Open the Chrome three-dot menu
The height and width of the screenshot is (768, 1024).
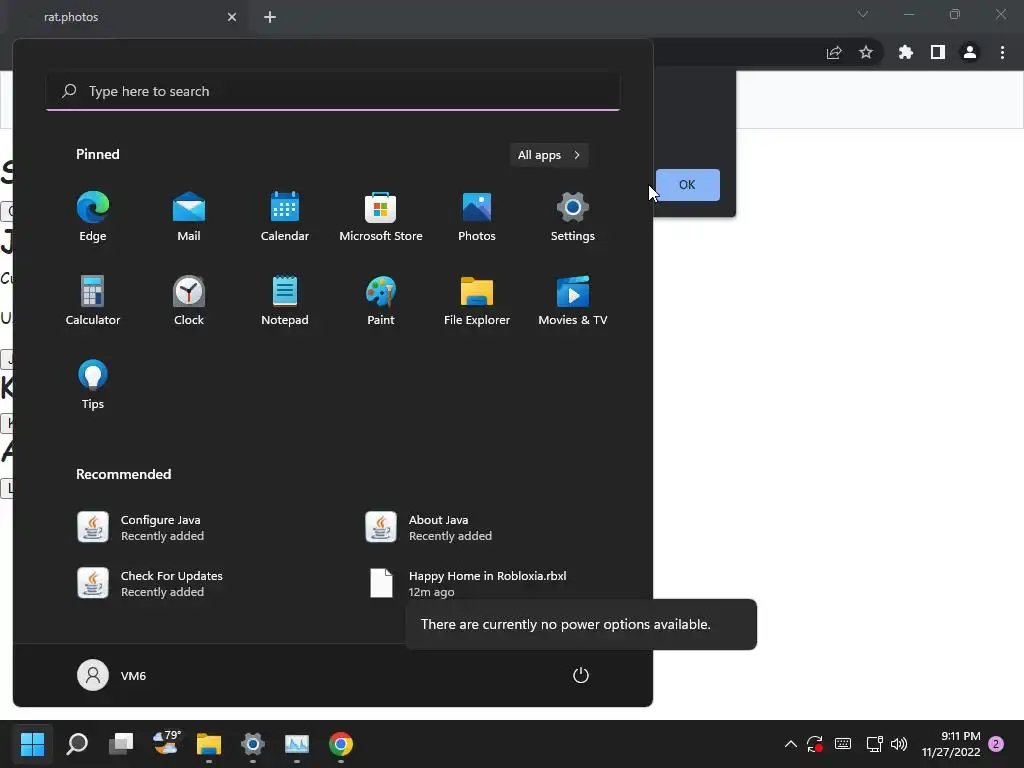pyautogui.click(x=1002, y=53)
